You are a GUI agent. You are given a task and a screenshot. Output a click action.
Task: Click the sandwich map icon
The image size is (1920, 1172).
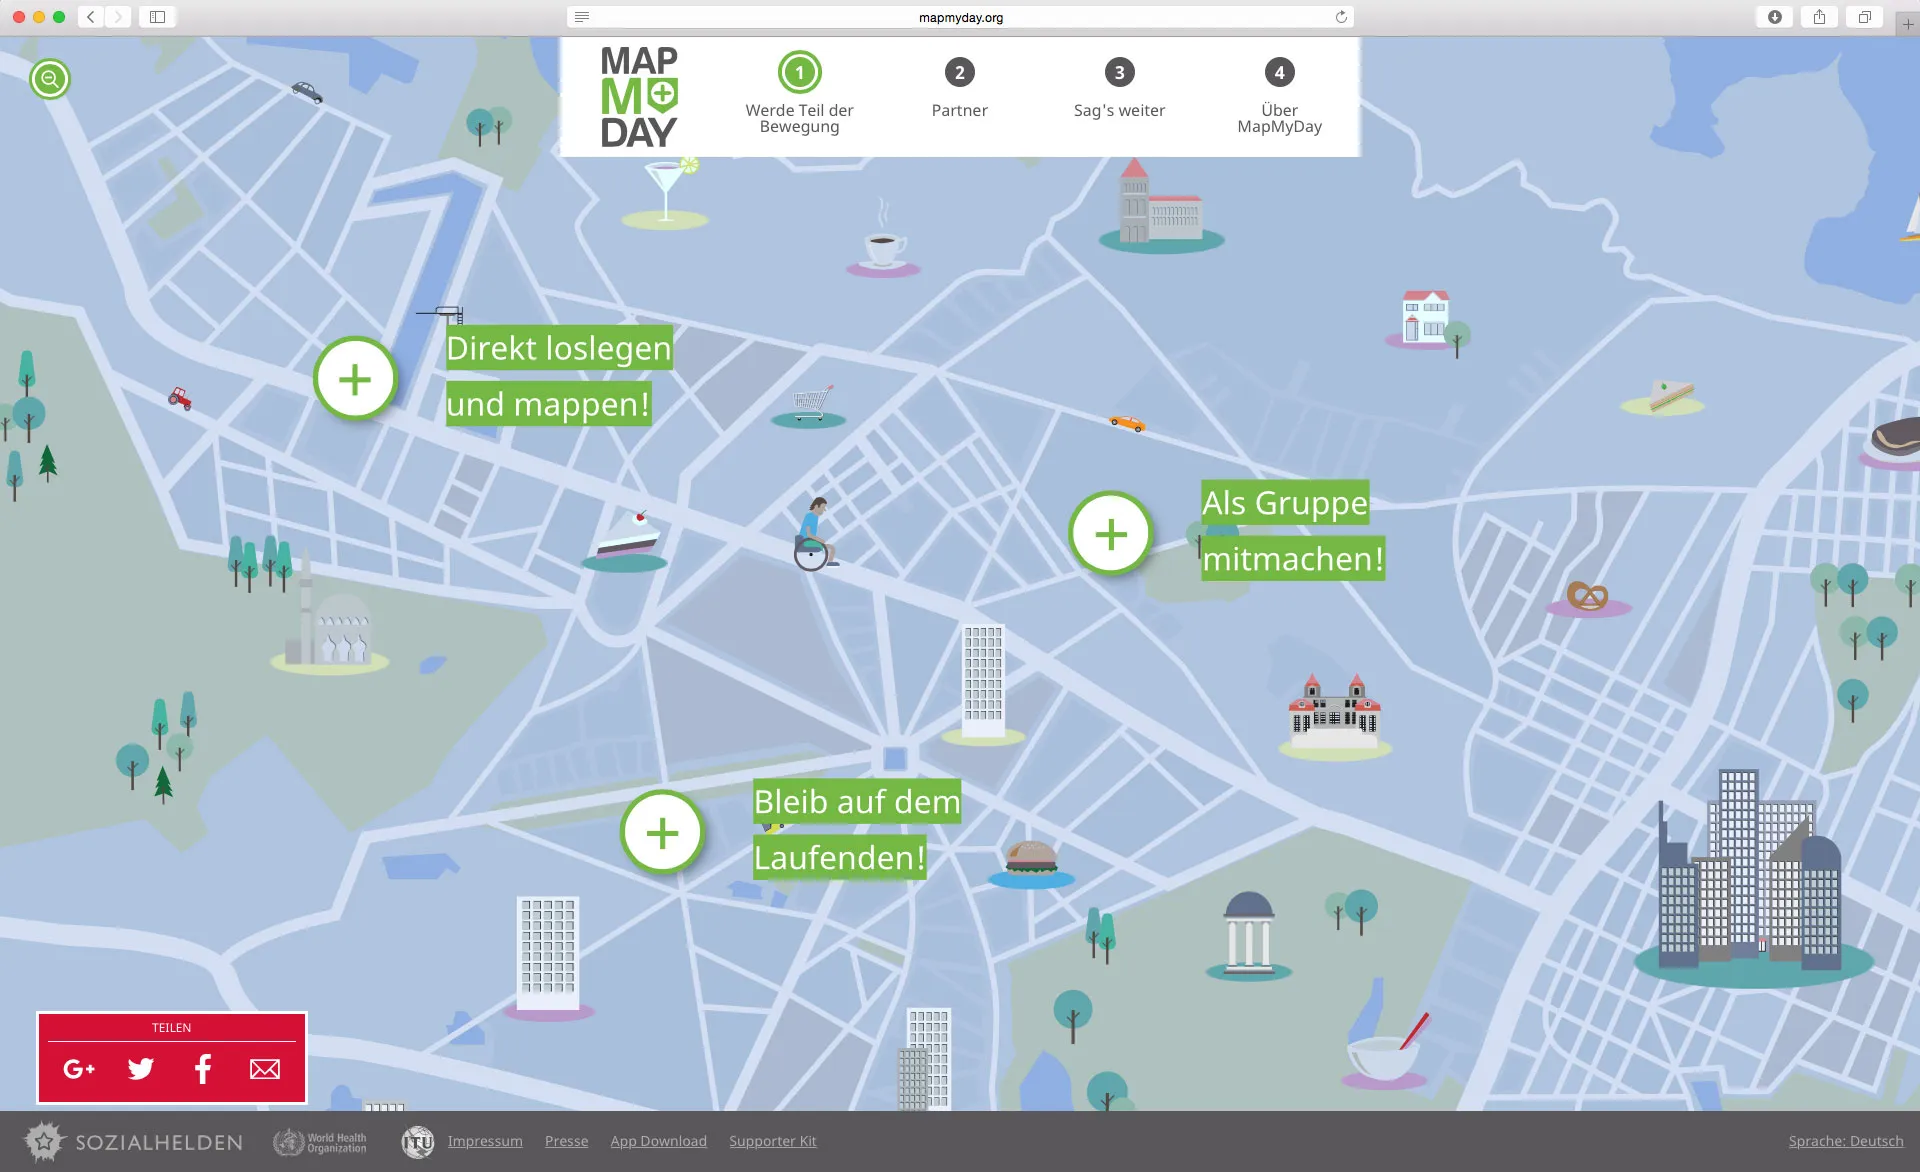click(x=1664, y=396)
